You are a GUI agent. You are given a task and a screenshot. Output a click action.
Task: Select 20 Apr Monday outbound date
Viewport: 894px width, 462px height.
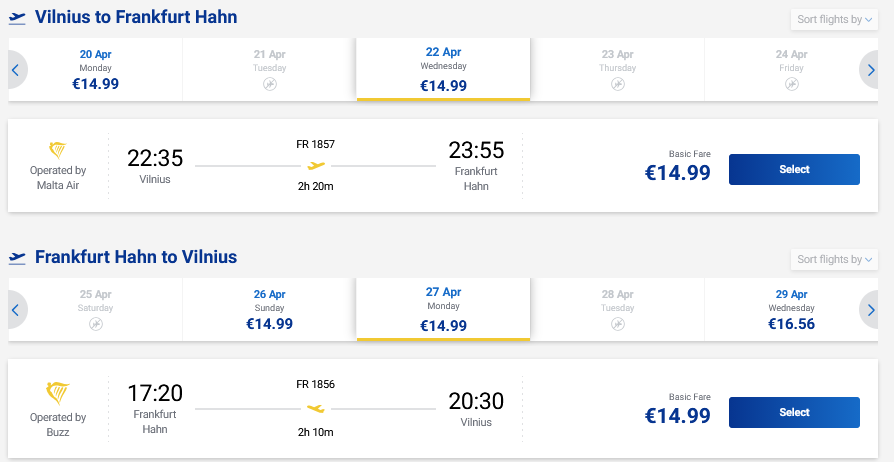pyautogui.click(x=96, y=69)
